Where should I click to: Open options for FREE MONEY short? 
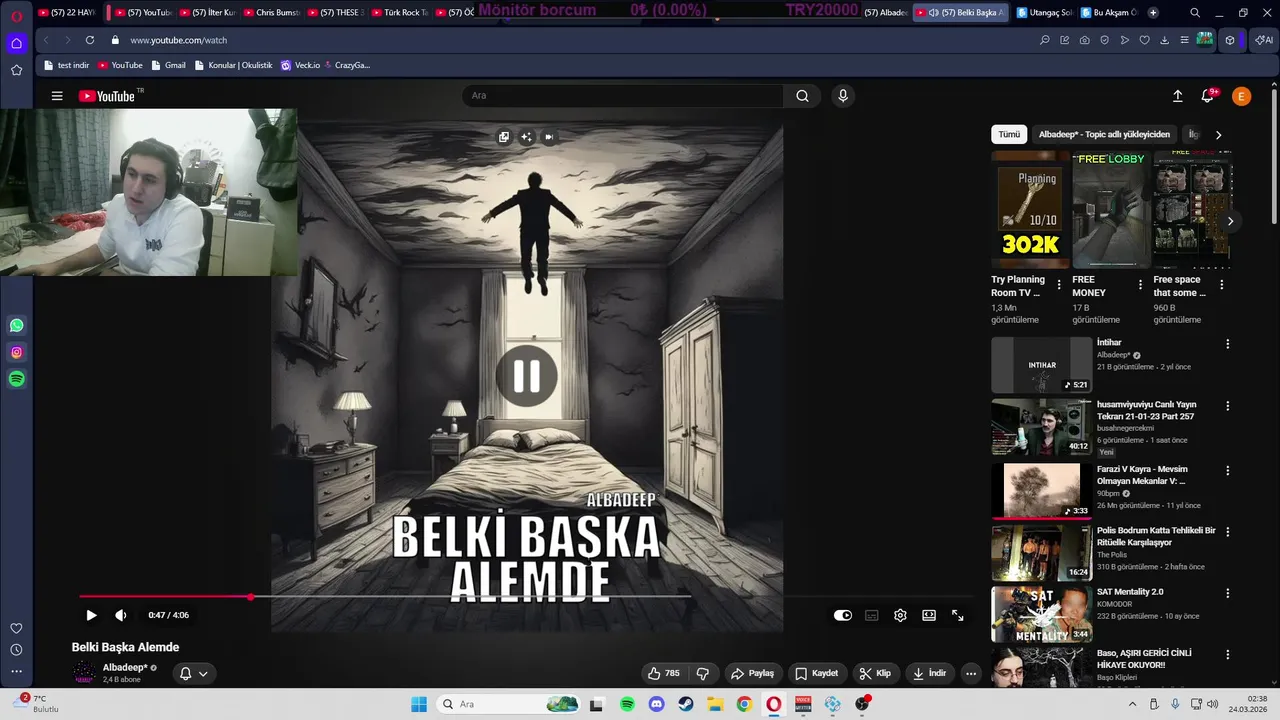tap(1140, 285)
